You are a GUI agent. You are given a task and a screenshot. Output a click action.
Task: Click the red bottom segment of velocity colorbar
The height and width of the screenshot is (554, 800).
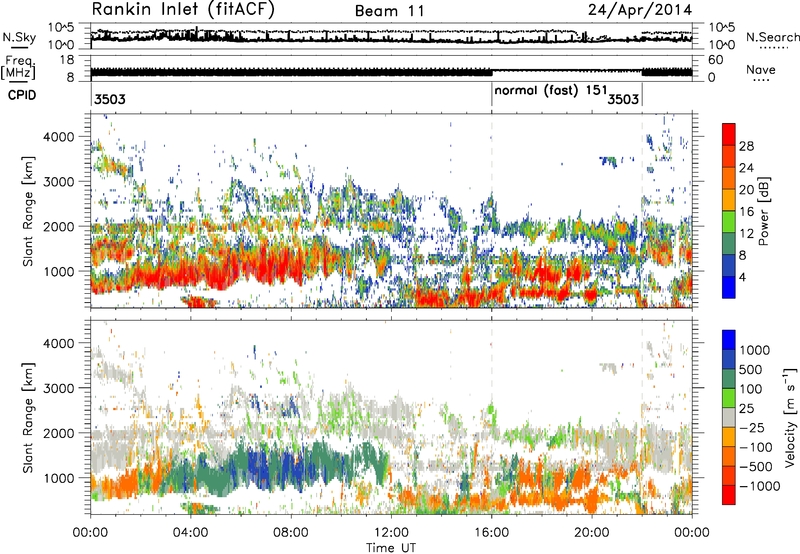pos(729,495)
